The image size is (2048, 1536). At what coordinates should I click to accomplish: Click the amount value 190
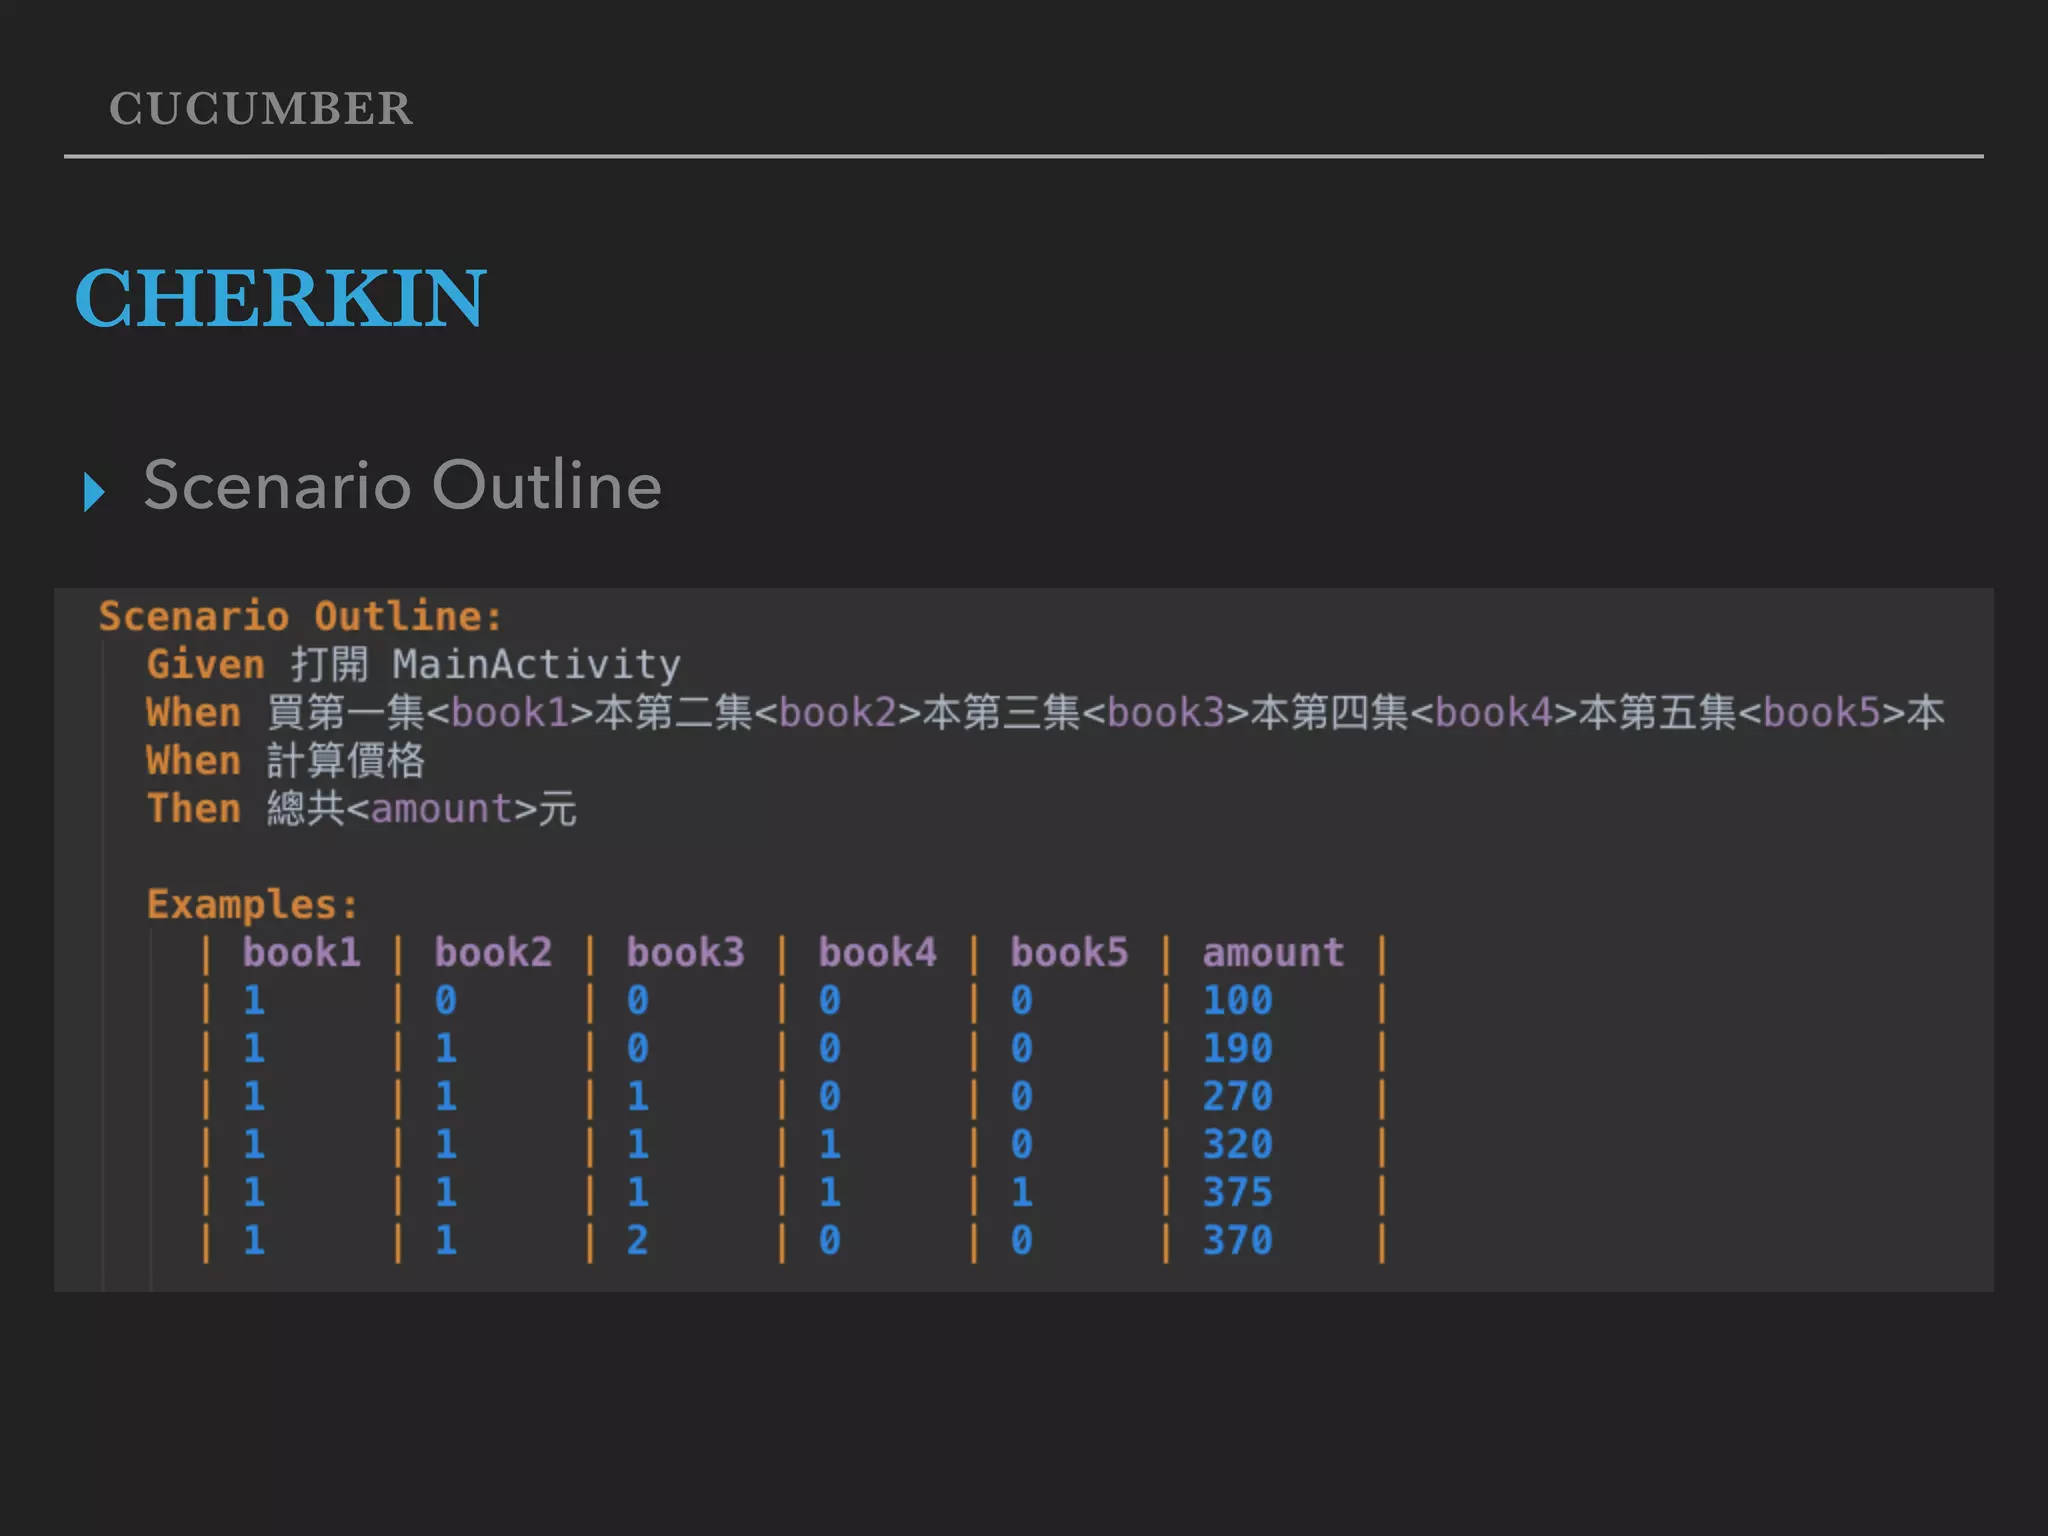click(x=1237, y=1049)
